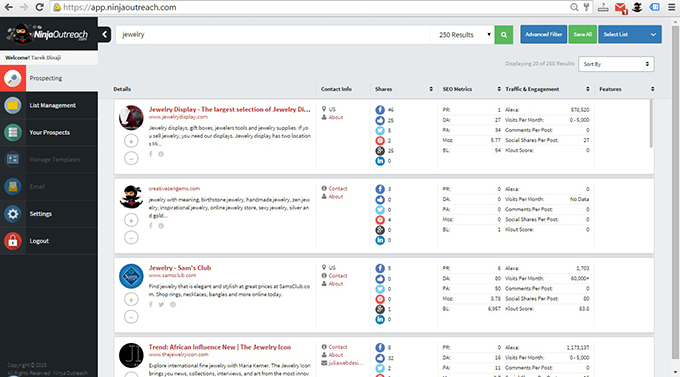Open the Email section
Image resolution: width=680 pixels, height=377 pixels.
49,187
